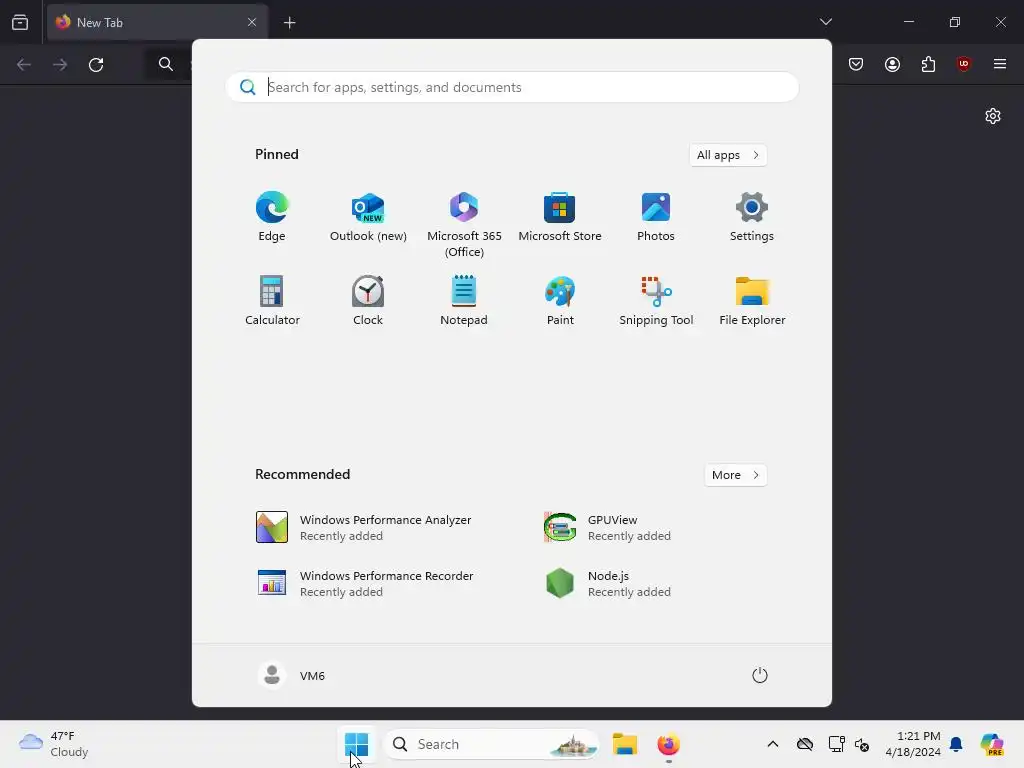Open the Microsoft Store app
This screenshot has width=1024, height=768.
pos(560,217)
